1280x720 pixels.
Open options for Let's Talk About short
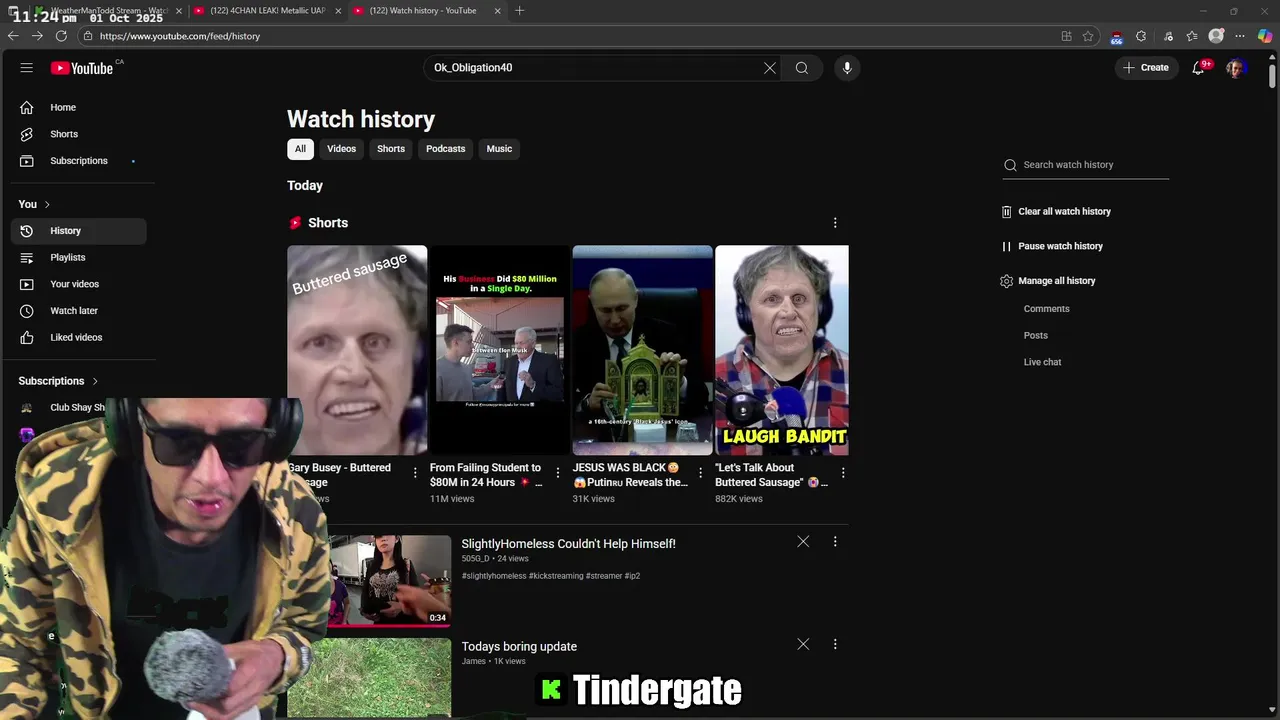tap(843, 472)
